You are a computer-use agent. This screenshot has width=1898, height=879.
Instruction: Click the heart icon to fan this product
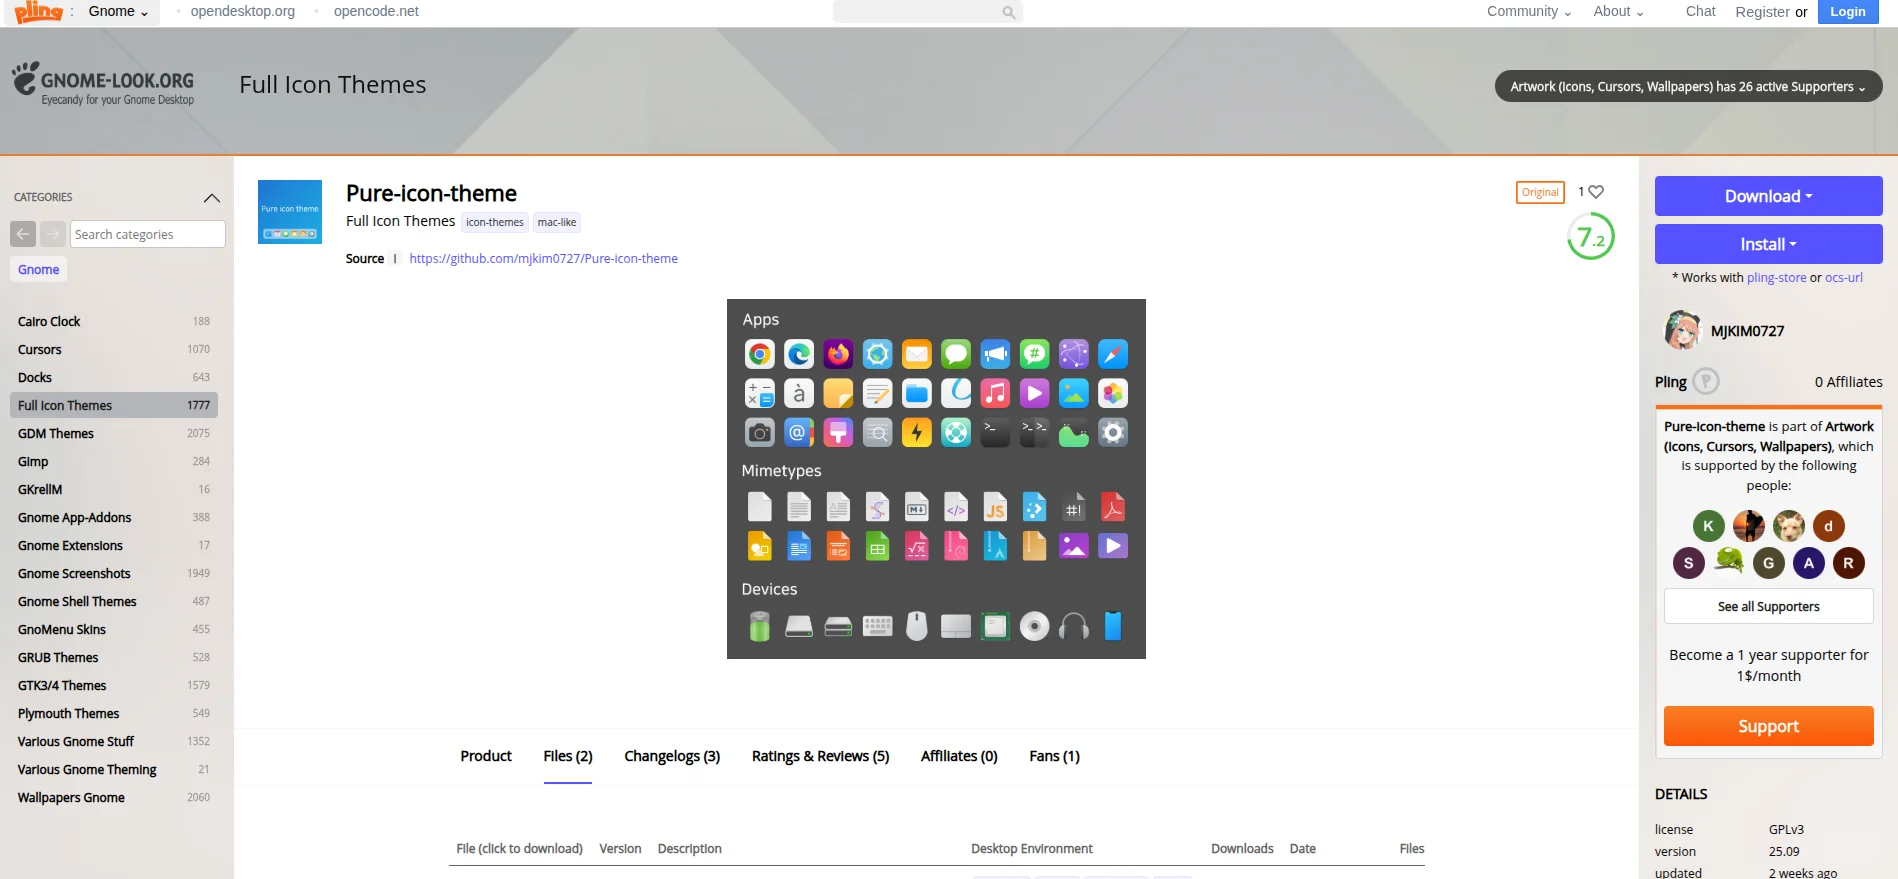coord(1596,191)
